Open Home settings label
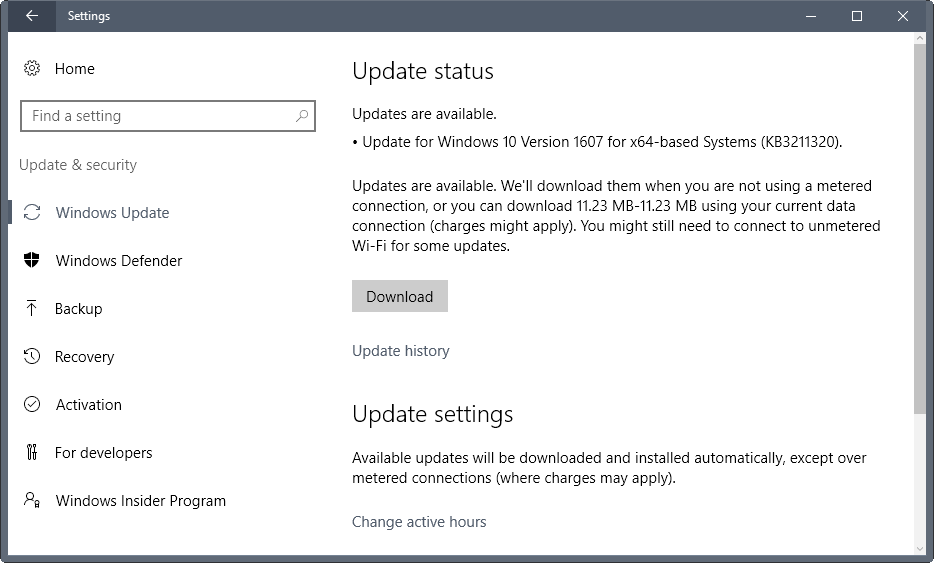The image size is (934, 563). 74,69
